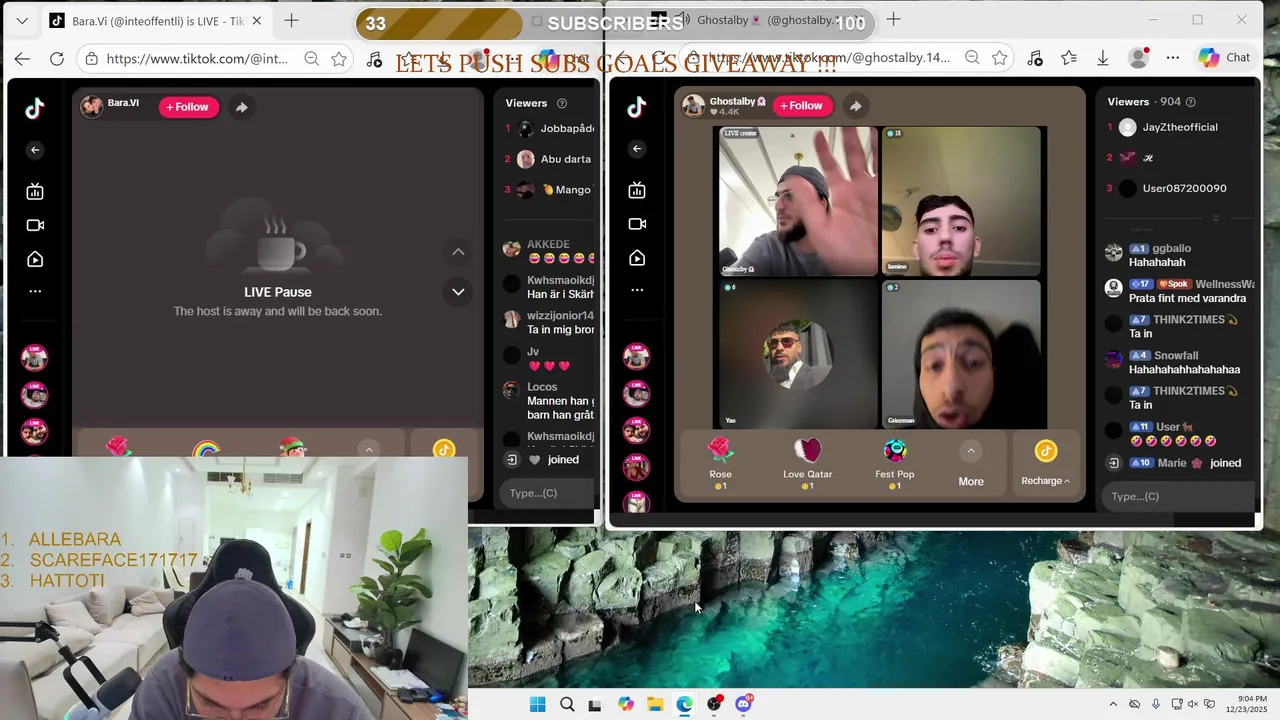Open a new tab in Ghostalby browser
Screen dimensions: 1280x720
point(893,19)
